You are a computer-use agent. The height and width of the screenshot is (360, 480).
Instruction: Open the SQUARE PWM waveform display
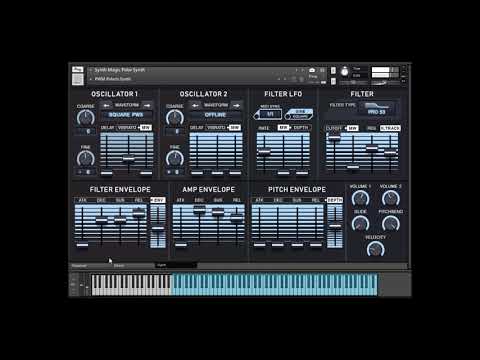126,115
